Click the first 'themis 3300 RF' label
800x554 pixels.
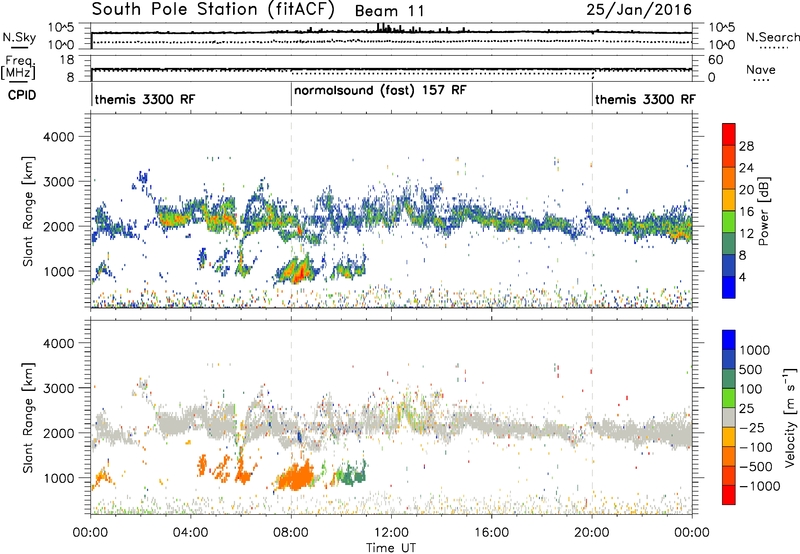click(144, 99)
